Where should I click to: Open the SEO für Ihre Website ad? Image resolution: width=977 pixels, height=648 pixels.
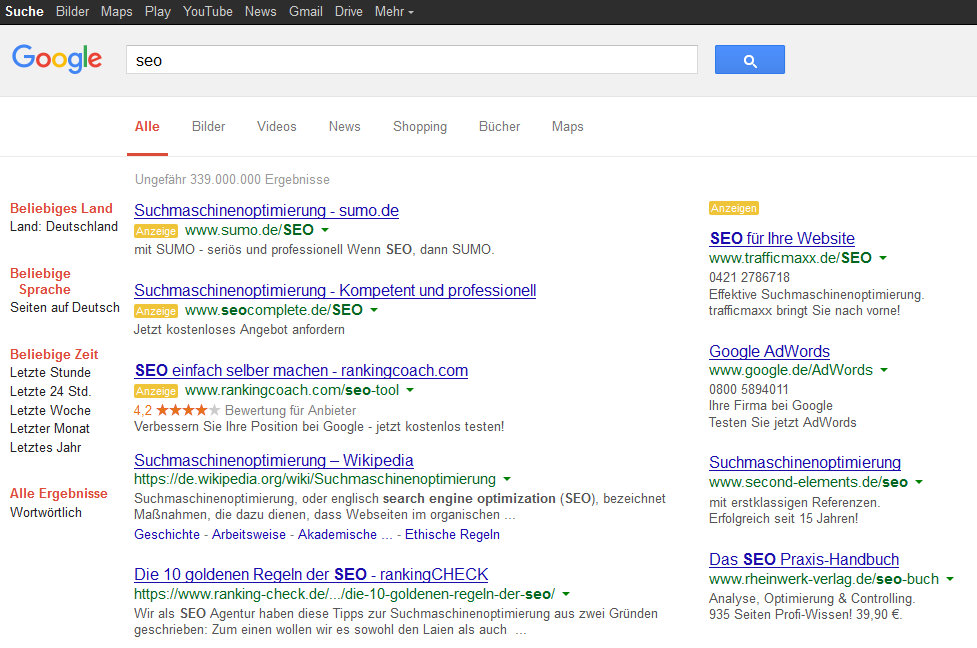click(782, 239)
